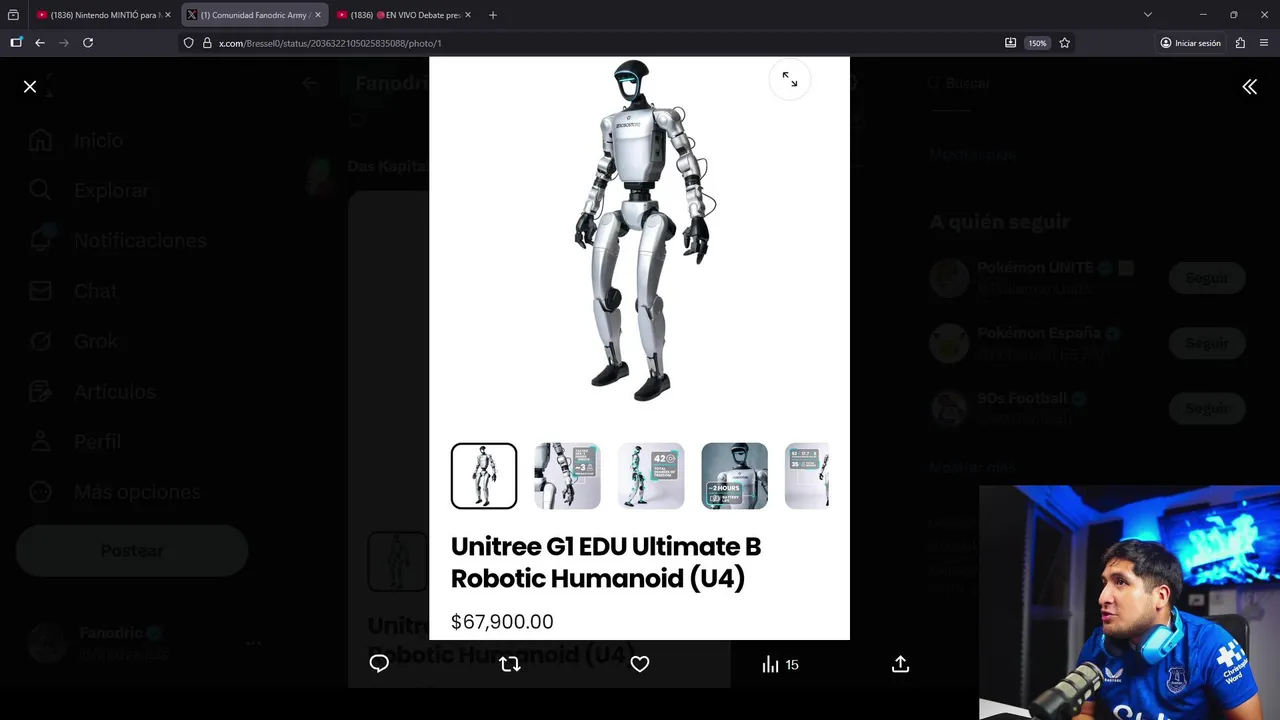The height and width of the screenshot is (720, 1280).
Task: Go forward in browser history
Action: click(64, 43)
